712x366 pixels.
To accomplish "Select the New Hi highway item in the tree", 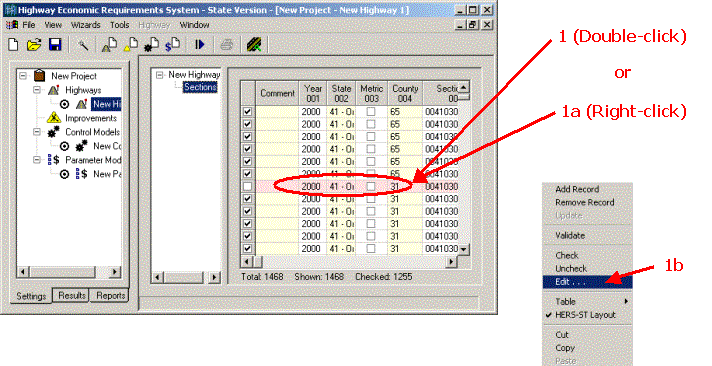I will [106, 104].
